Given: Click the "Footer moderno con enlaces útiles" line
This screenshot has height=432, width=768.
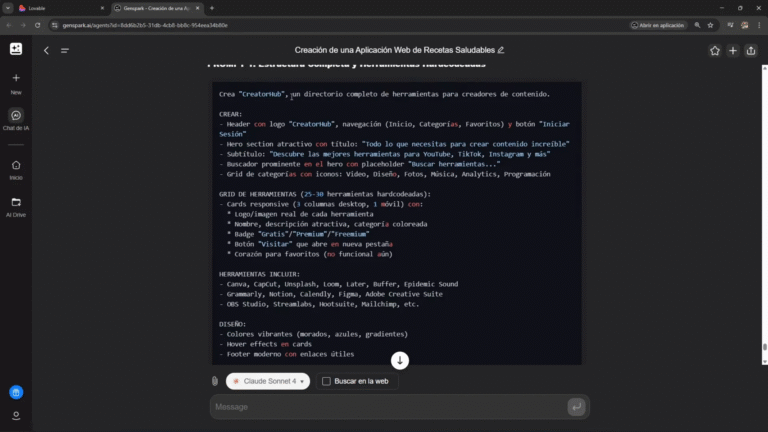Looking at the screenshot, I should [287, 354].
